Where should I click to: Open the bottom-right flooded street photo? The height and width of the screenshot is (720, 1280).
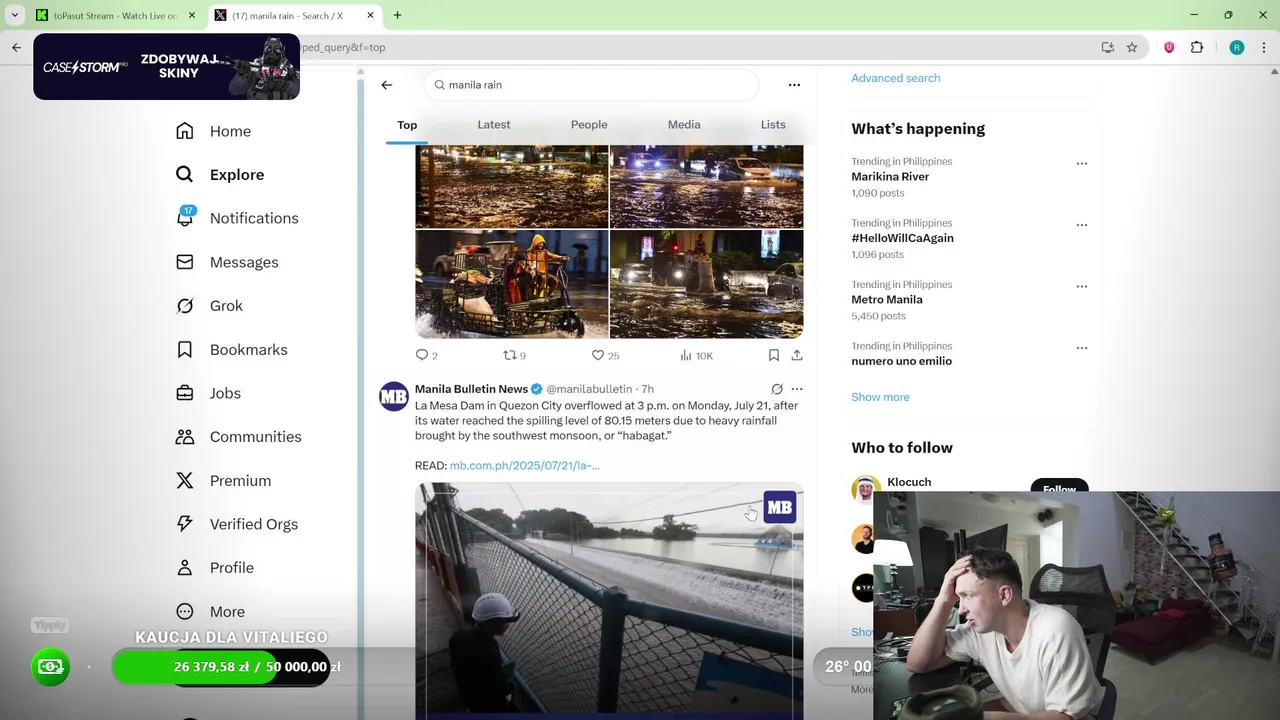coord(706,284)
